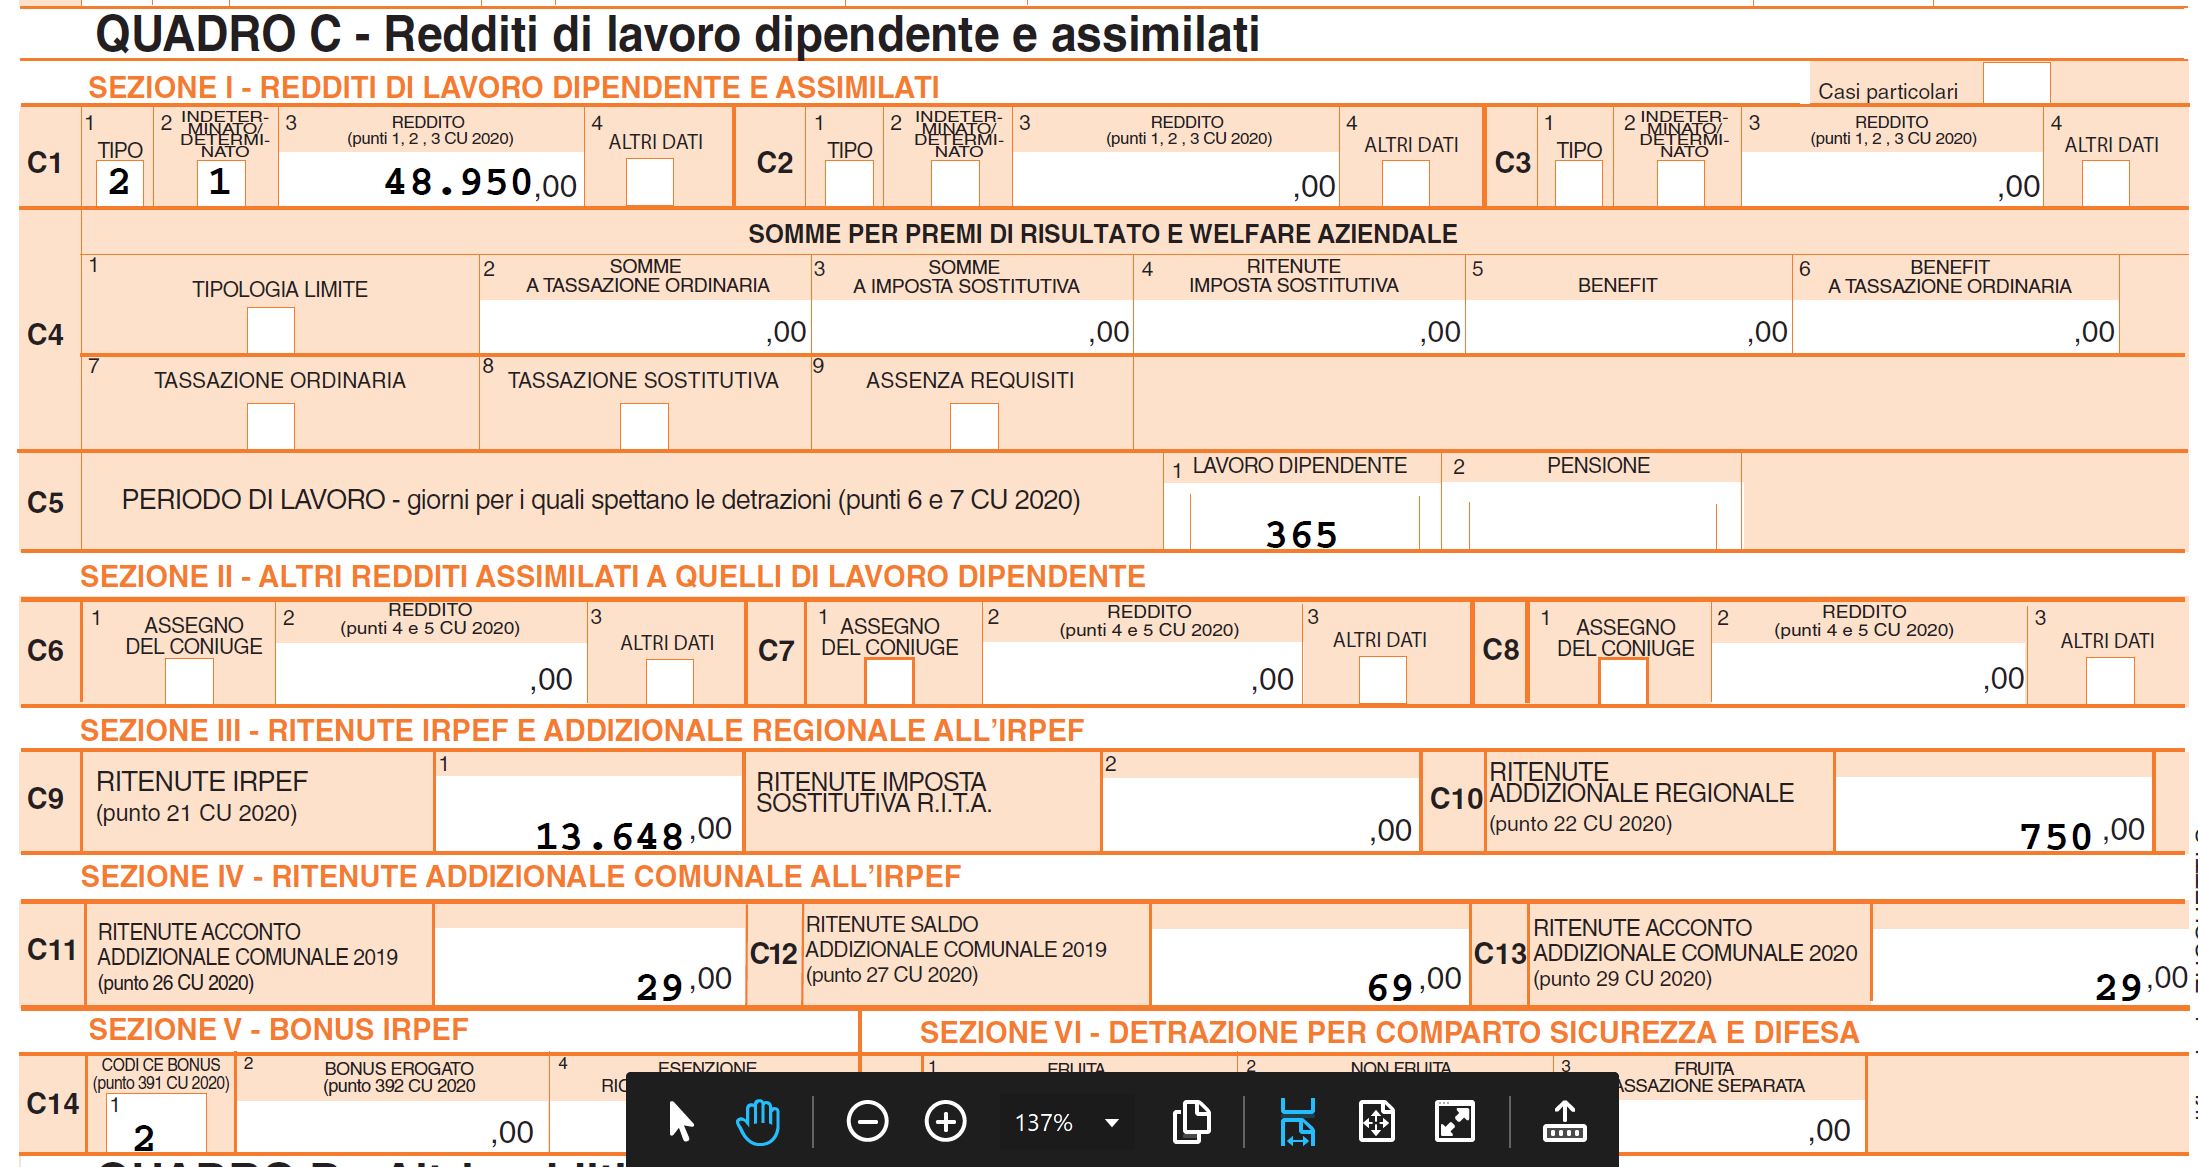Select the arrow selection tool
The image size is (2198, 1167).
(680, 1121)
